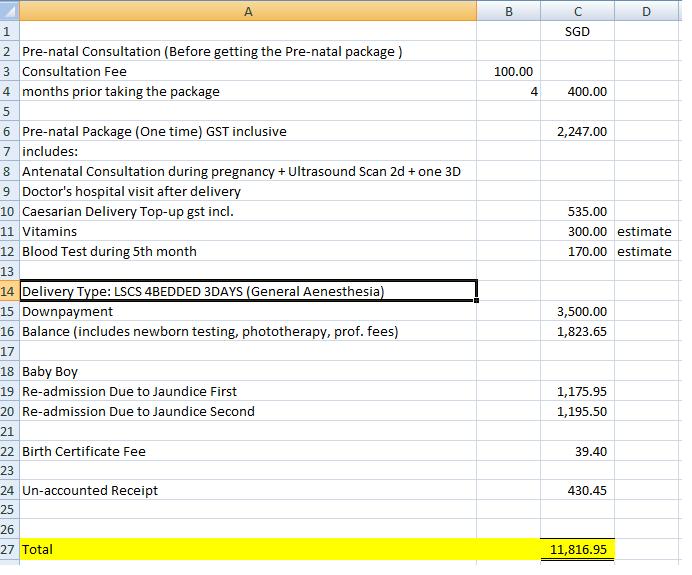Select the Consultation Fee label cell
This screenshot has height=575, width=692.
click(248, 71)
